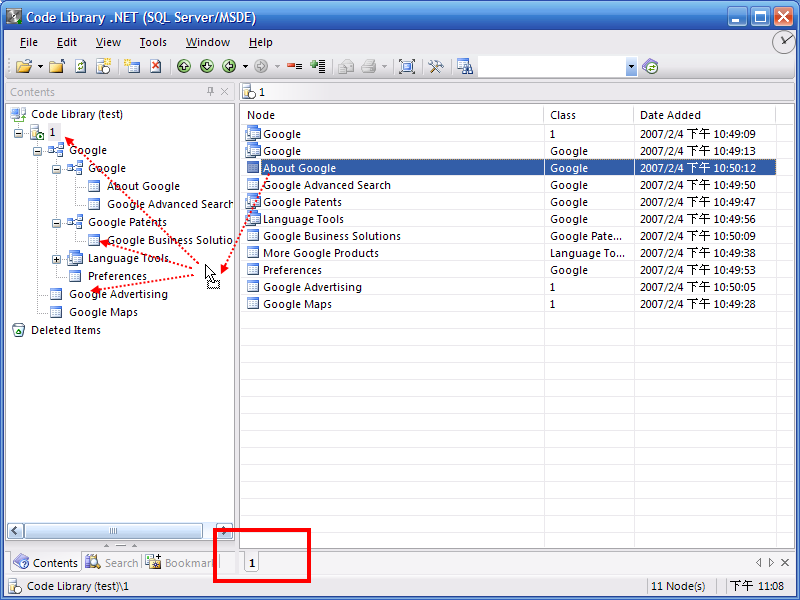800x600 pixels.
Task: Click the binoculars find toolbar icon
Action: [x=465, y=66]
